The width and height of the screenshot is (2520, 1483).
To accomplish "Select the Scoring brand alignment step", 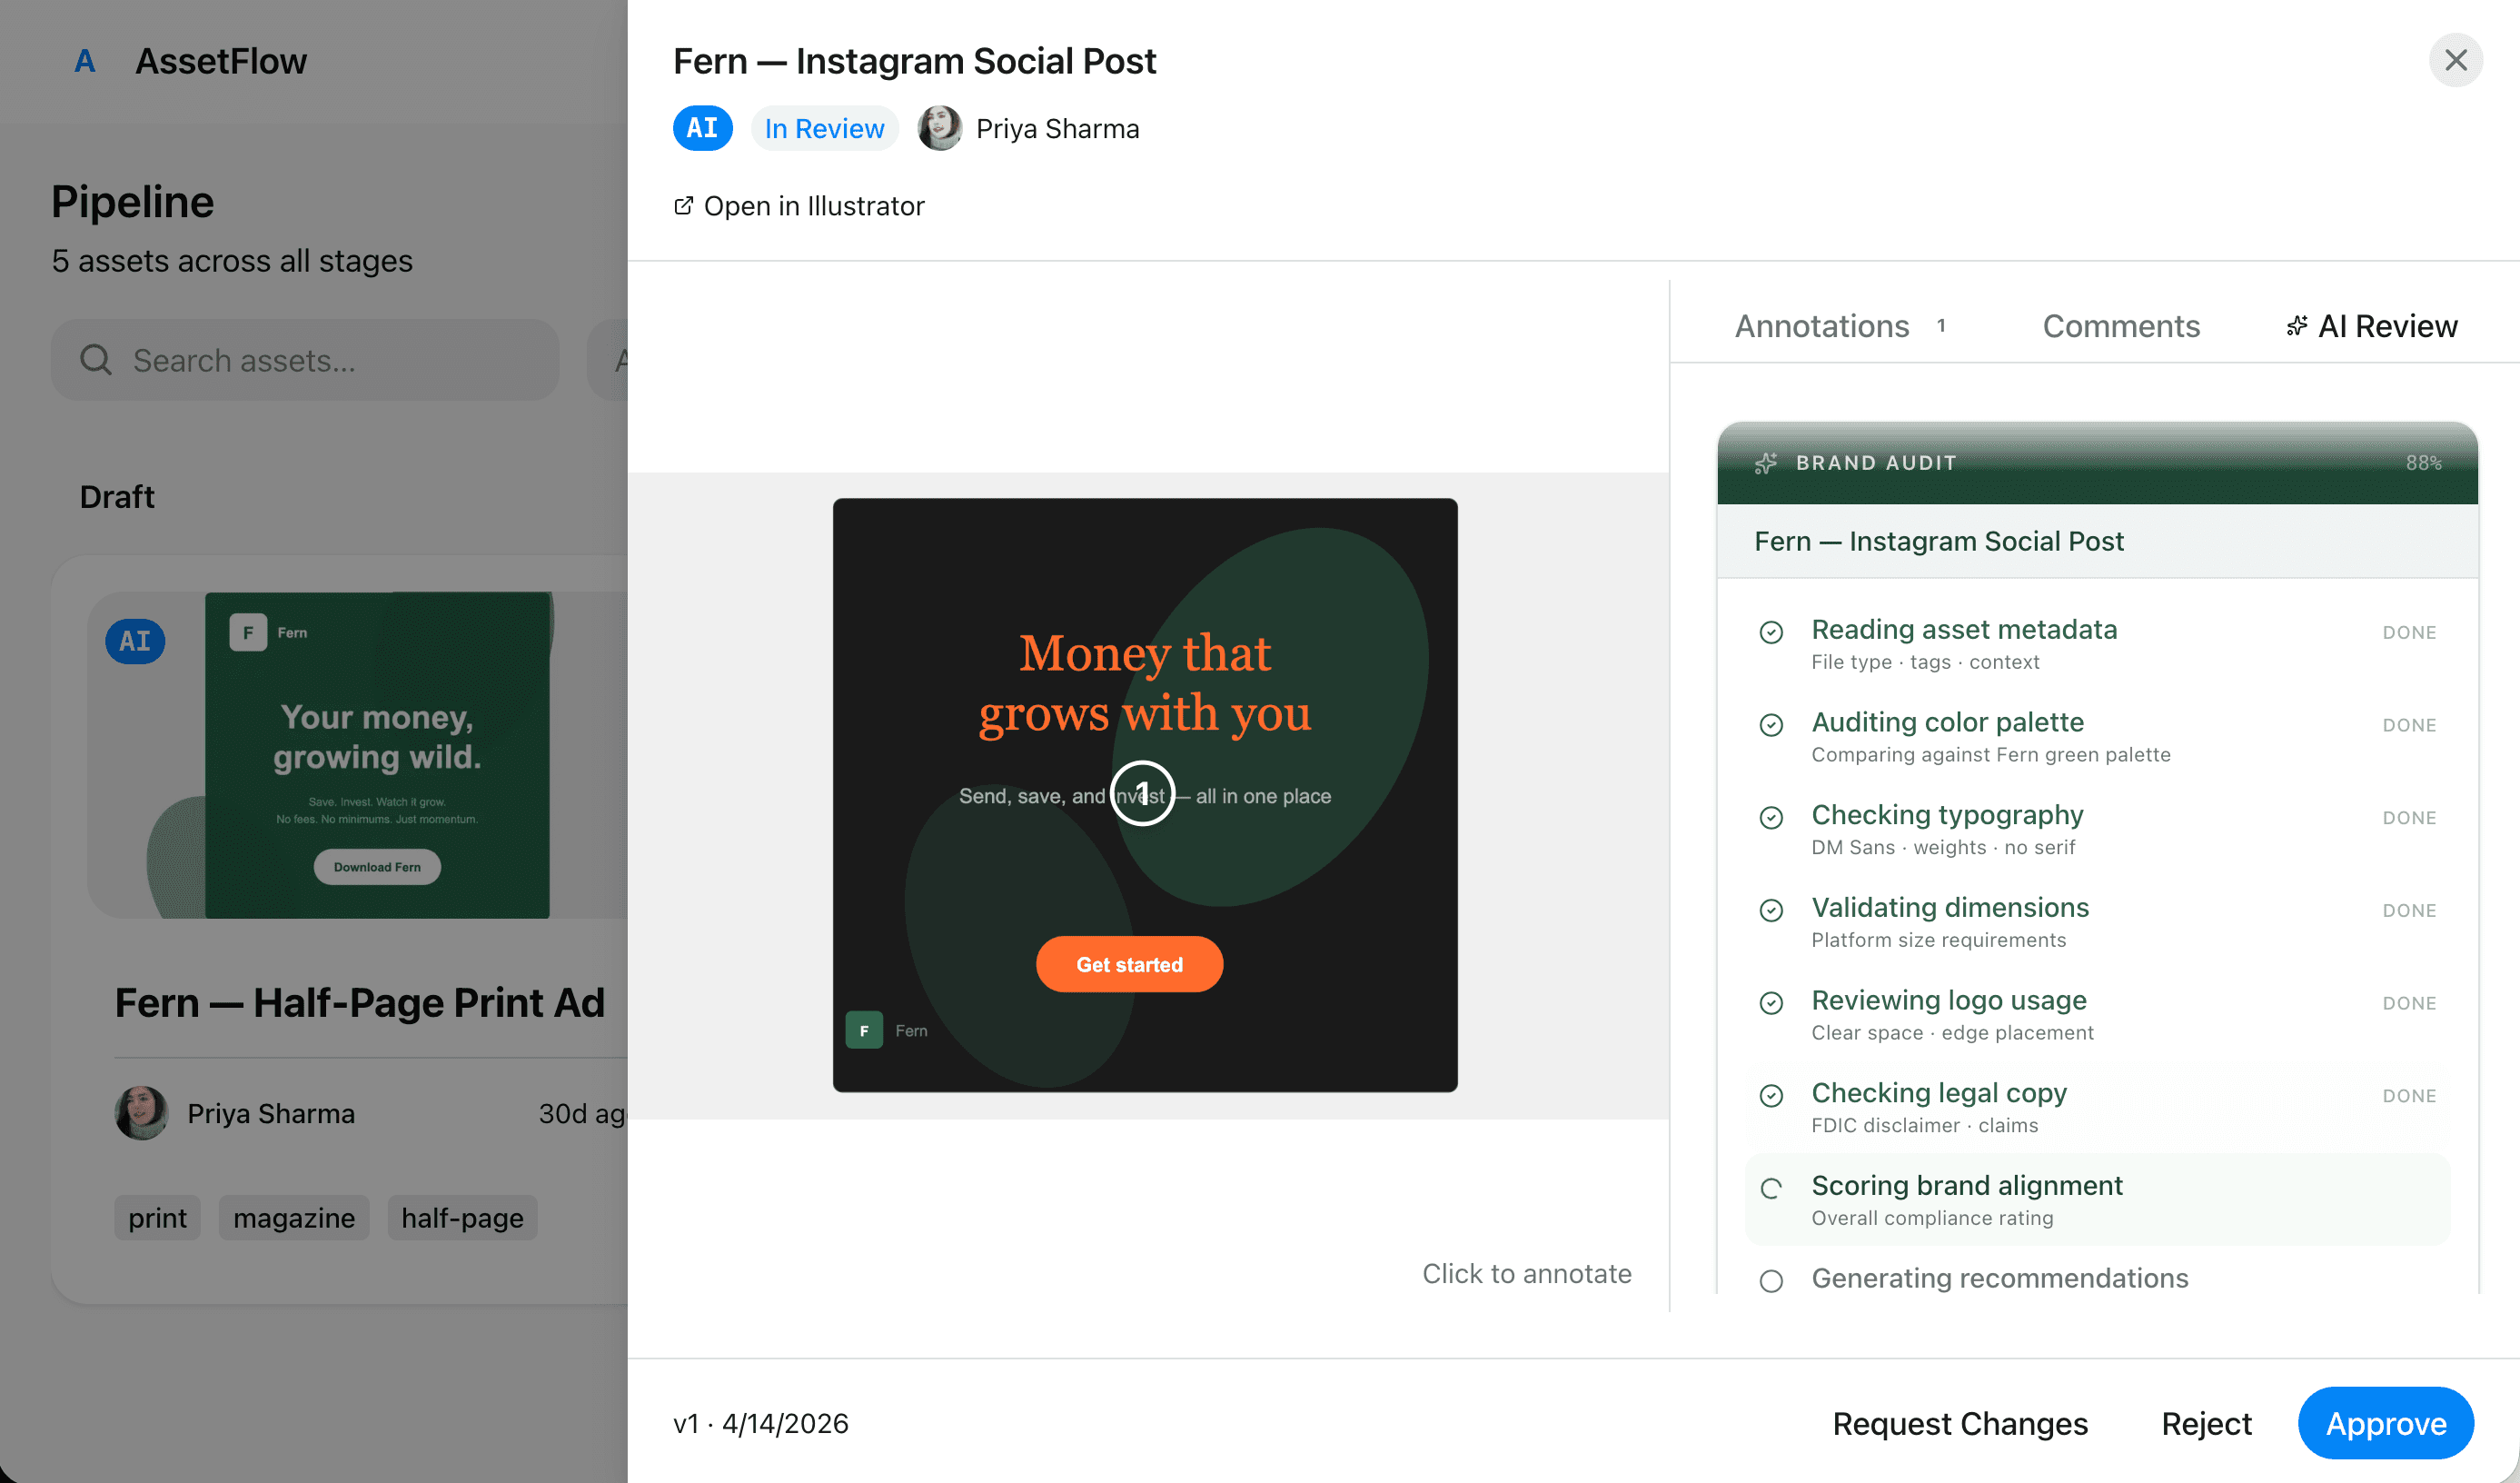I will point(2097,1200).
